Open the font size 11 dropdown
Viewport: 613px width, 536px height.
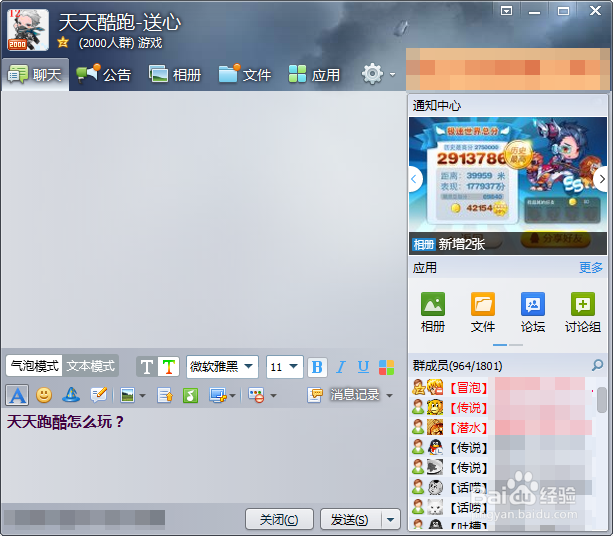click(285, 367)
